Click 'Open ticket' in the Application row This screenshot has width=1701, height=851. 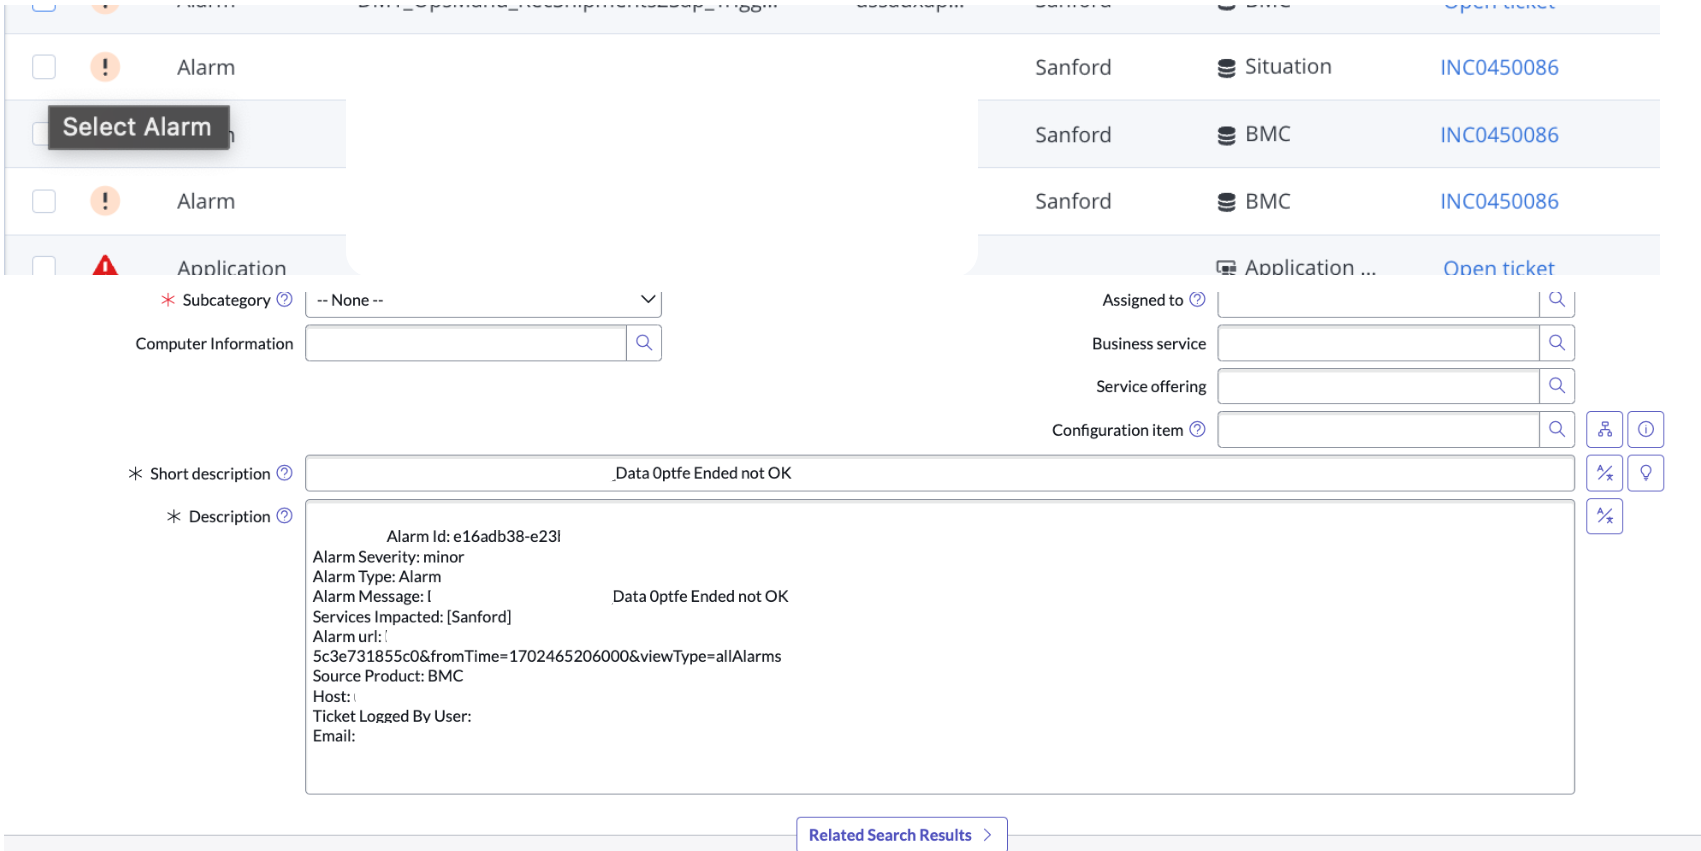click(1499, 267)
